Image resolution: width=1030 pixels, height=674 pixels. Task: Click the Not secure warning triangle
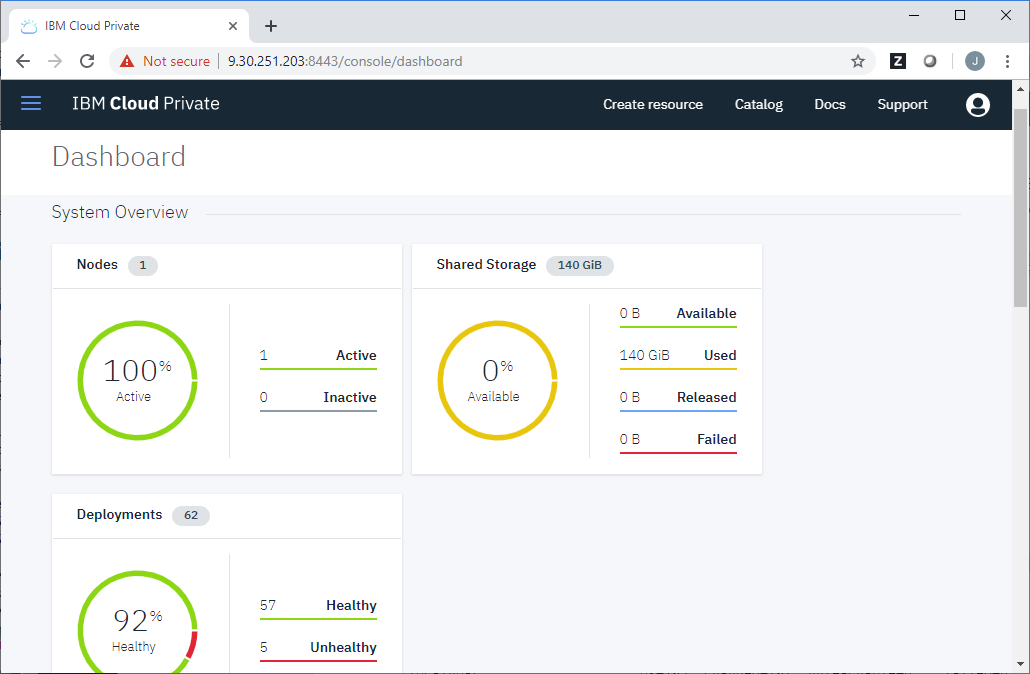point(127,61)
